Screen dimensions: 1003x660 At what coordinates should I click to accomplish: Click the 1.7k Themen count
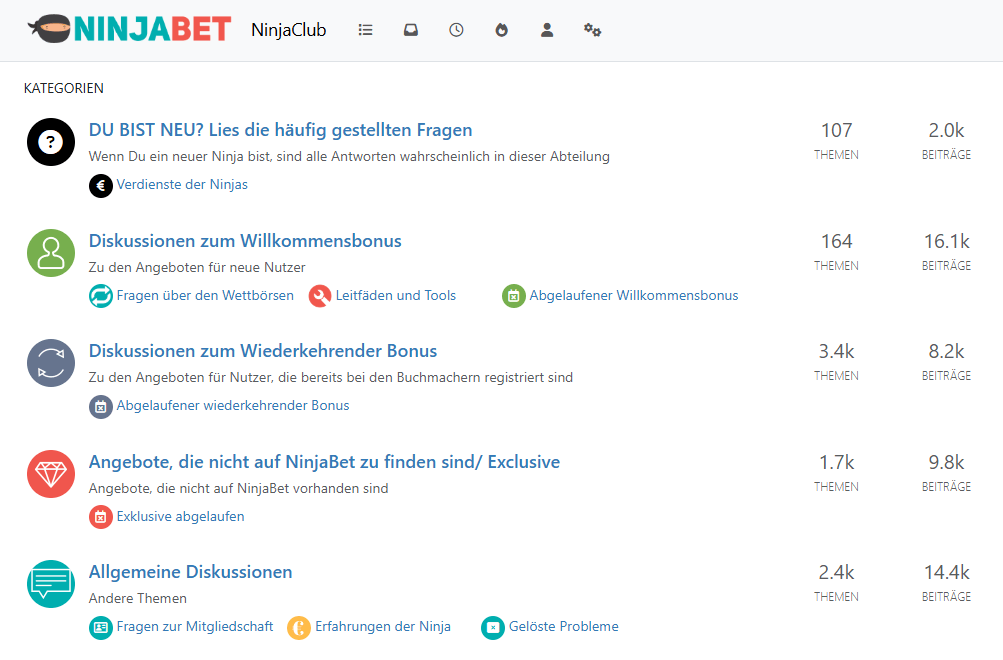click(836, 462)
